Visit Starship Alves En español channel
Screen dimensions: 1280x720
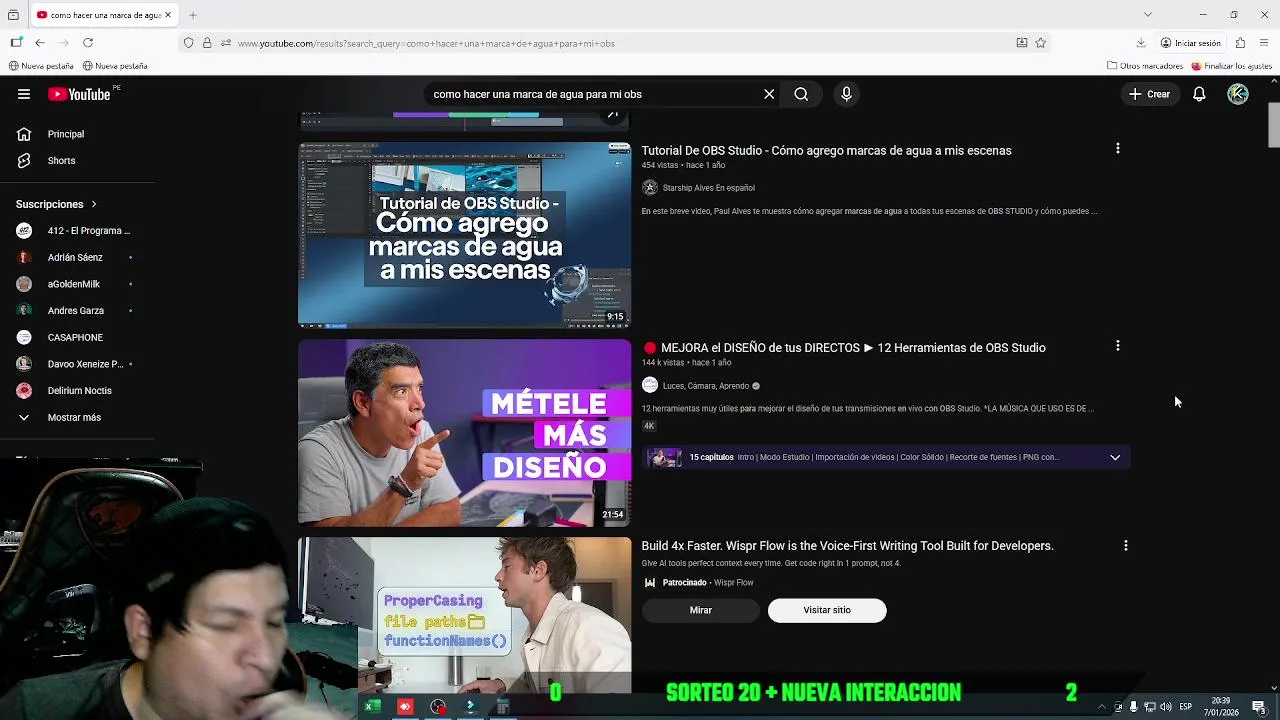708,188
